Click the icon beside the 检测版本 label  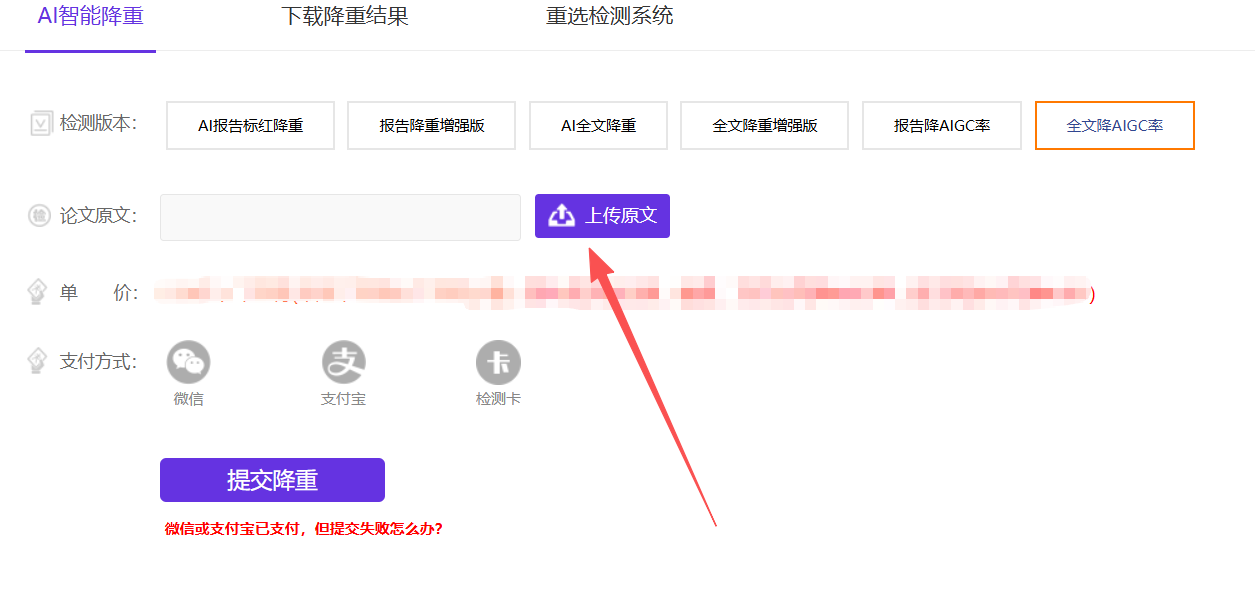point(41,124)
